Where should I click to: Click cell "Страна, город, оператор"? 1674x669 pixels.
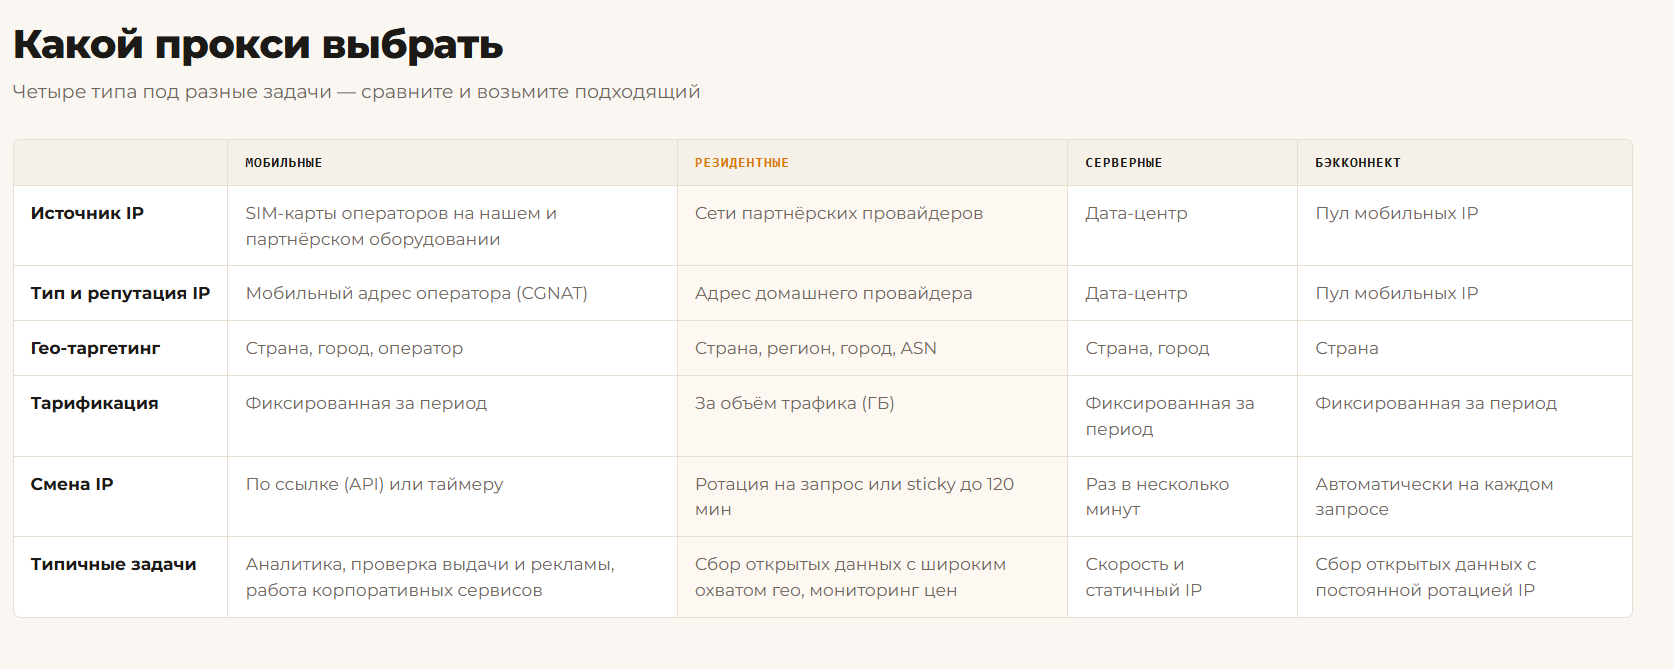[354, 348]
